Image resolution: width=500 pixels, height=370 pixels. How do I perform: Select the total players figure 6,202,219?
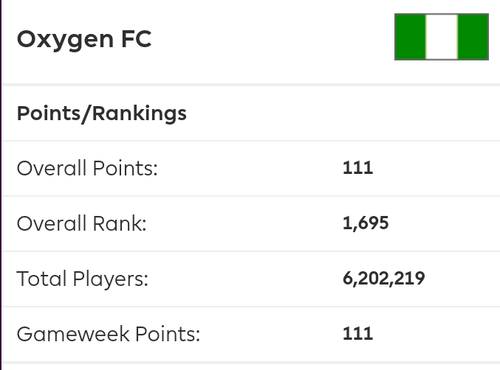point(384,278)
